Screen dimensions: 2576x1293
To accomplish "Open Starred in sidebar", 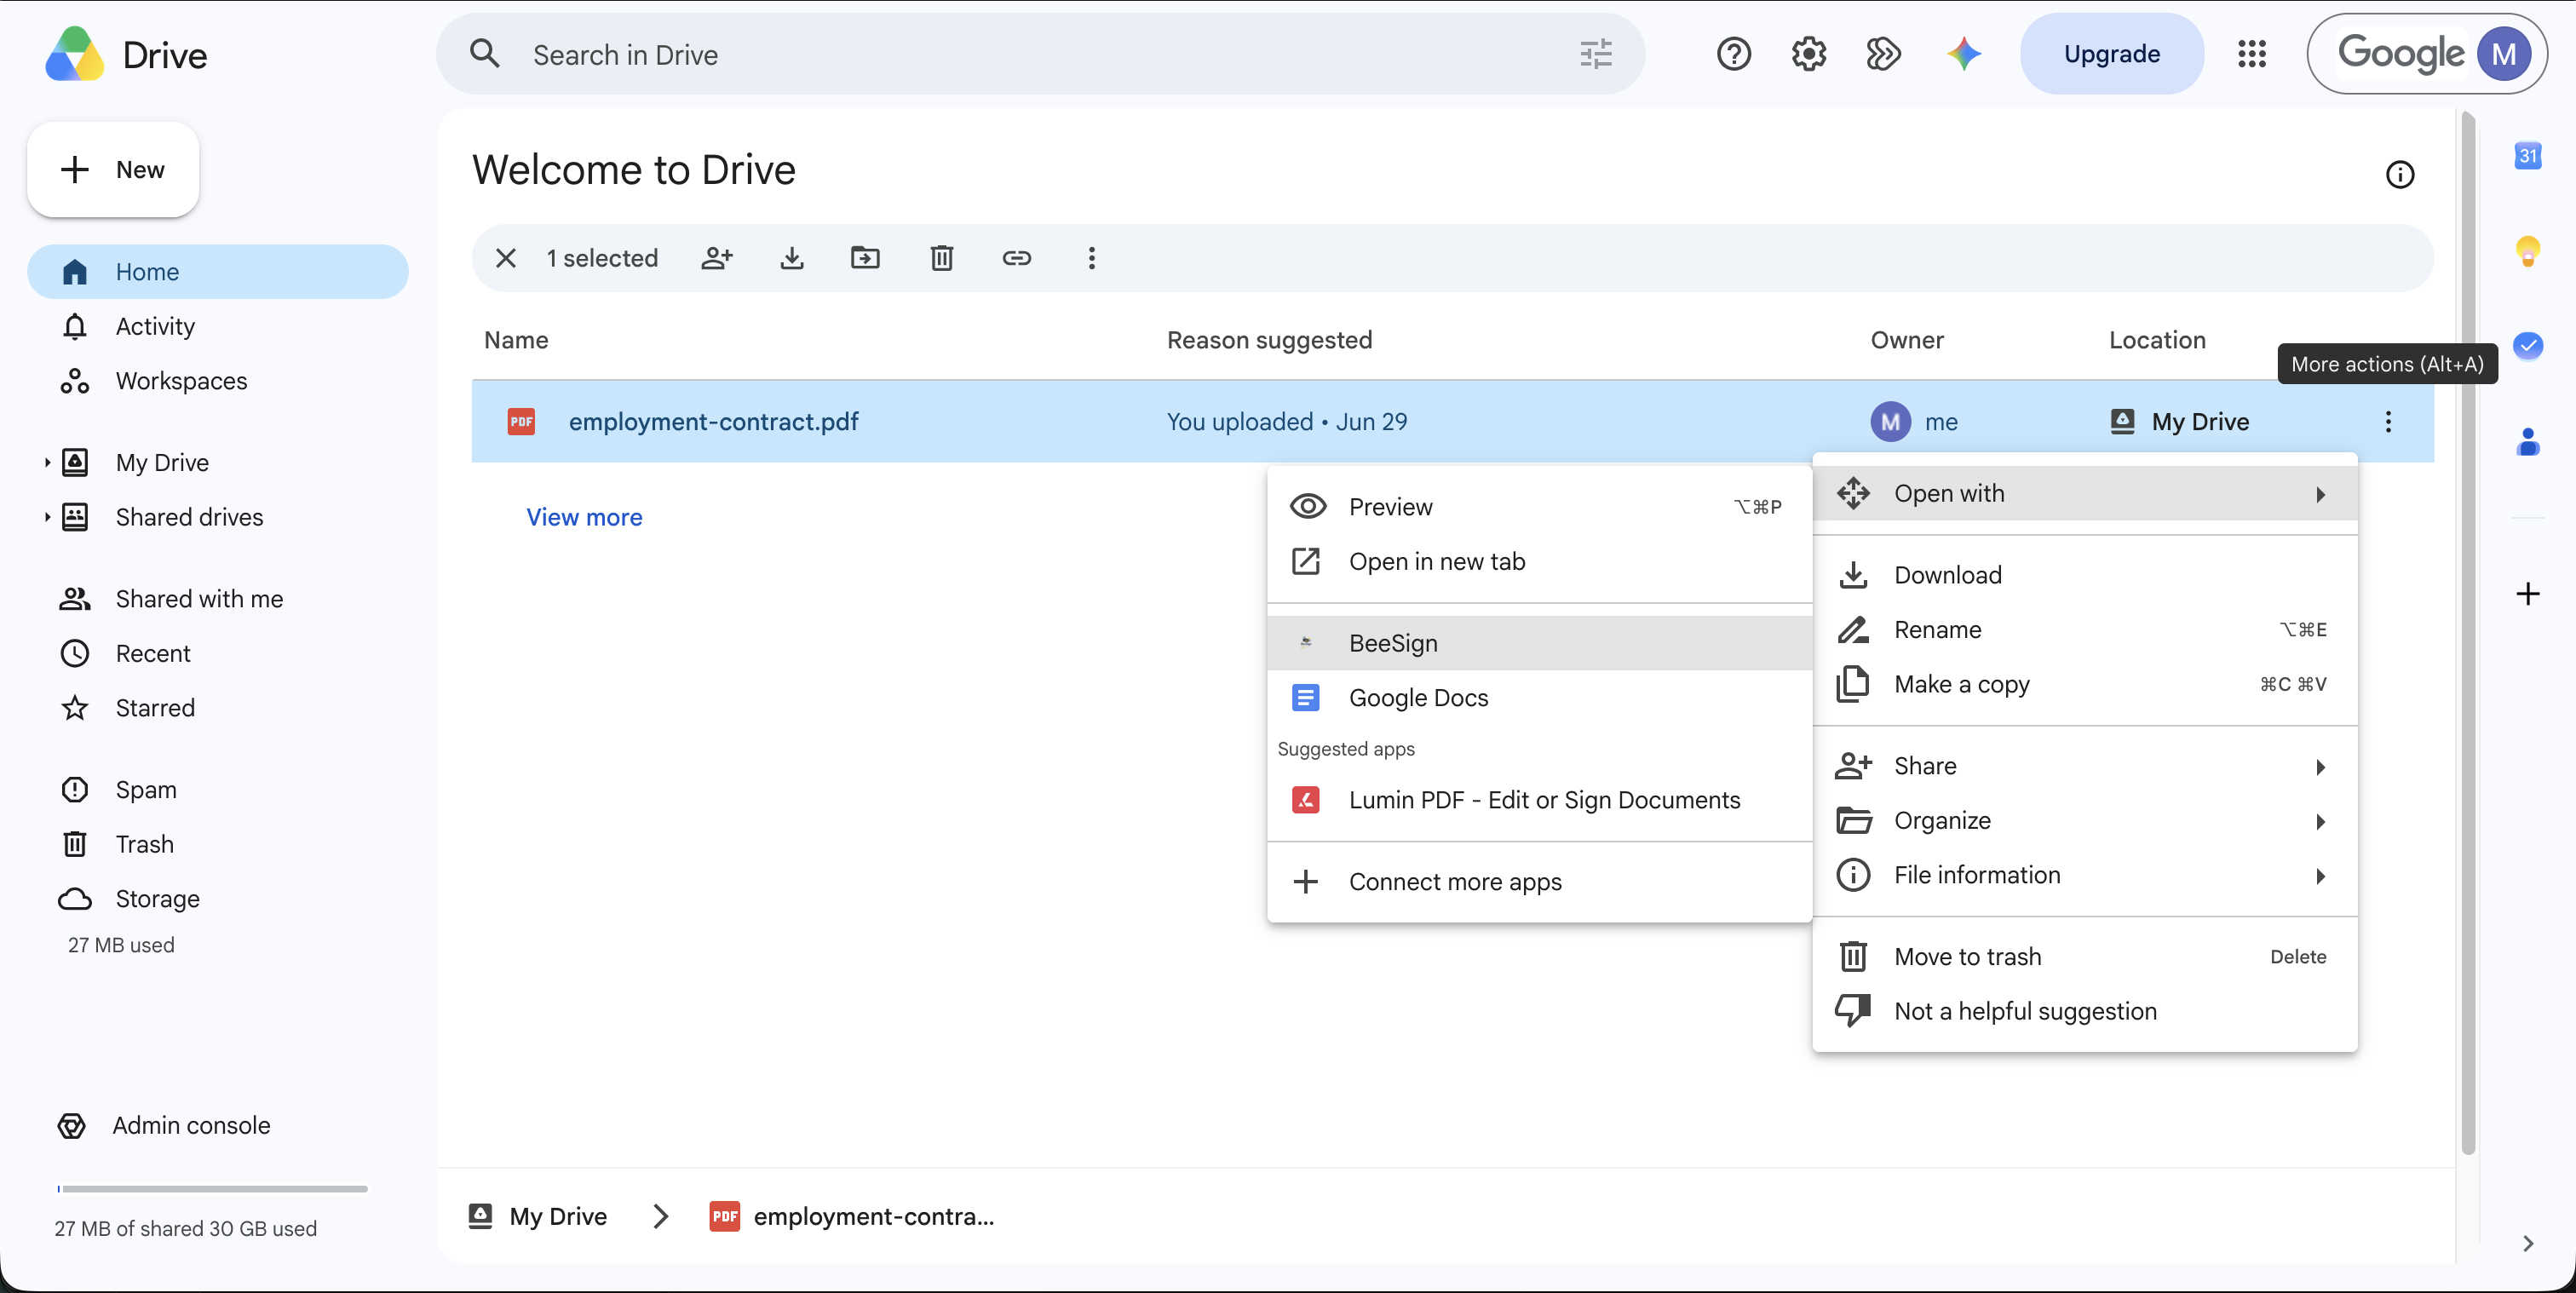I will (218, 708).
